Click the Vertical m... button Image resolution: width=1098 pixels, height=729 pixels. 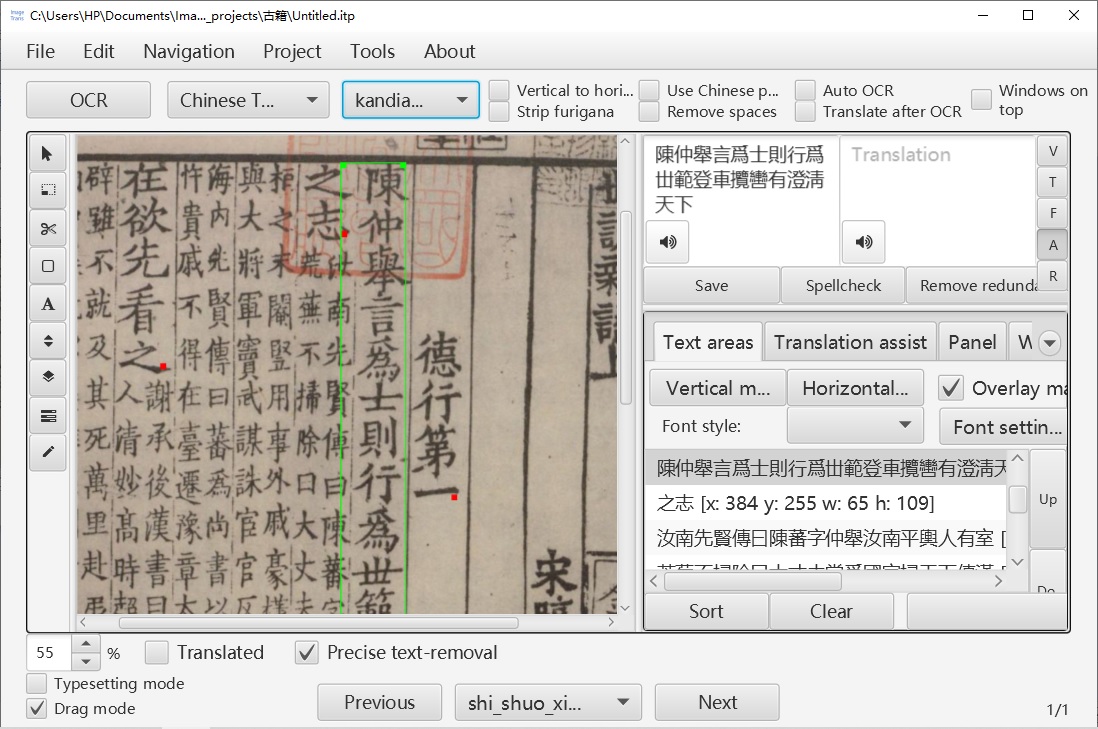click(x=718, y=388)
